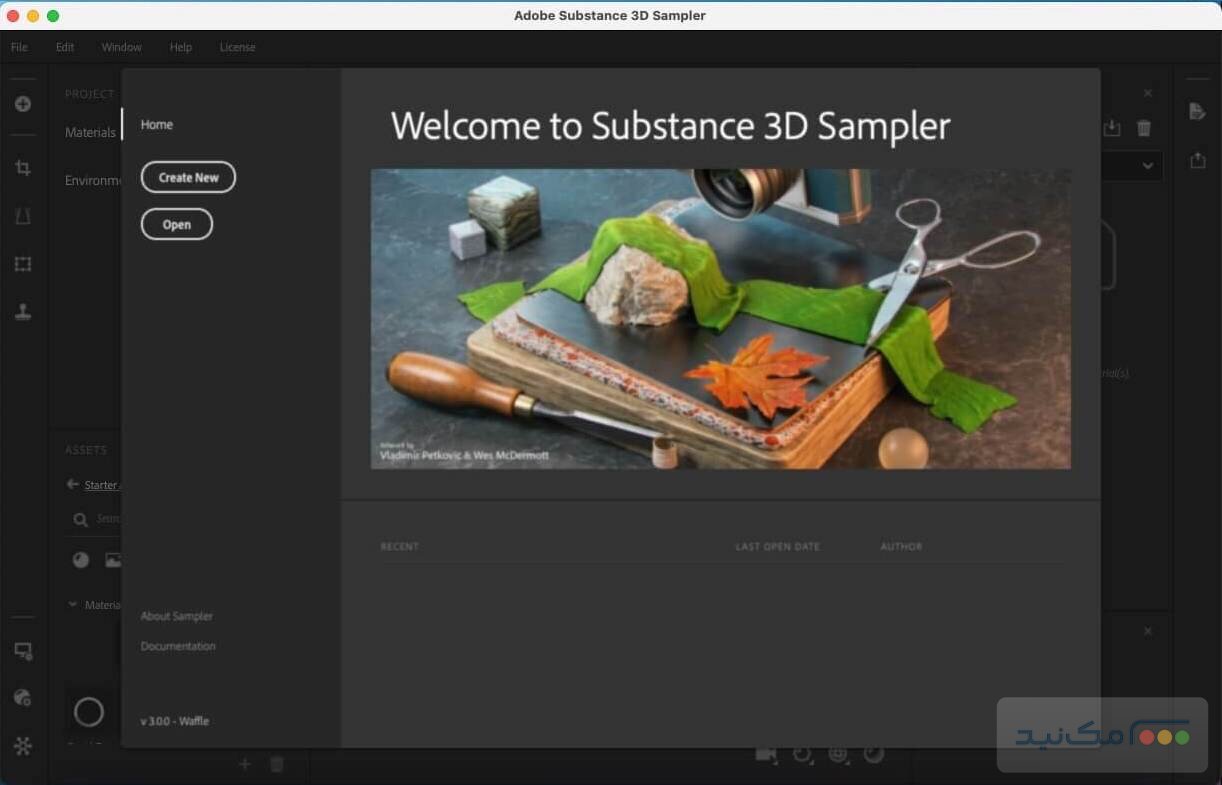Click the globe icon in lower left sidebar

[x=23, y=698]
